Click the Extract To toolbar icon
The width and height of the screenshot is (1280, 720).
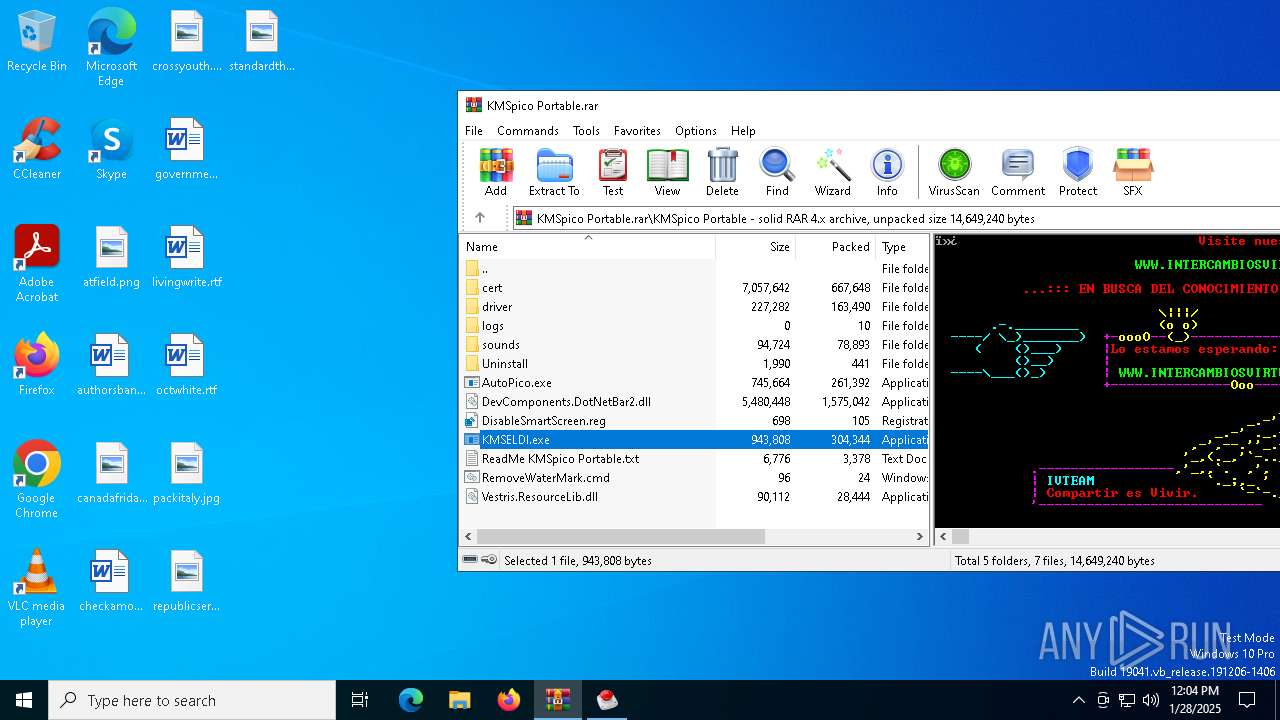point(554,172)
